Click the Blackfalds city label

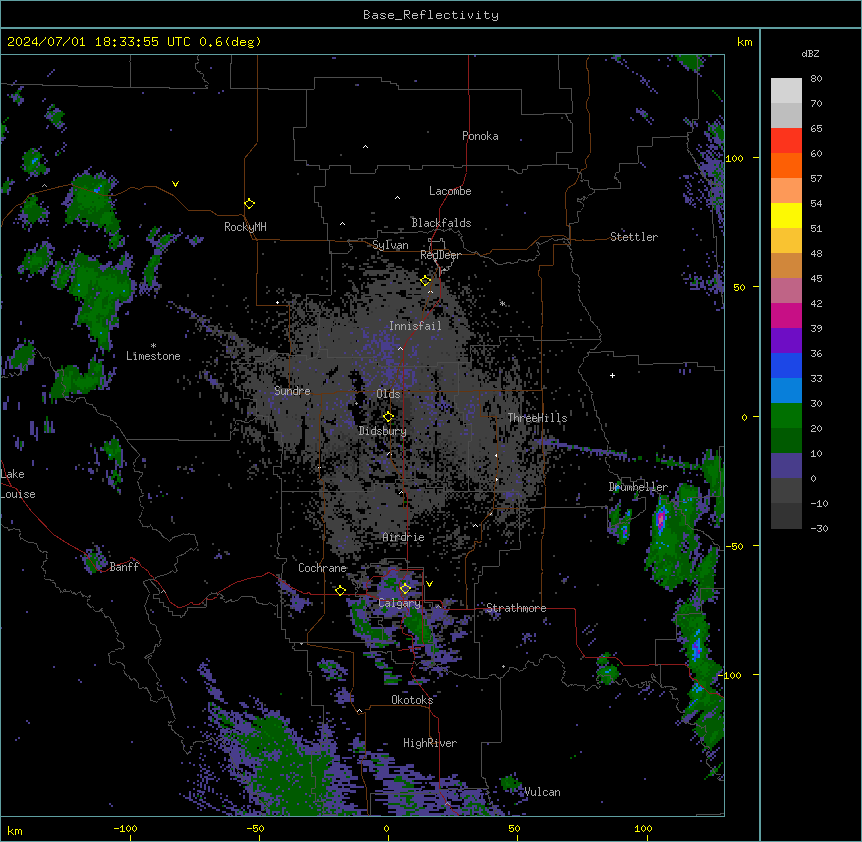(441, 223)
